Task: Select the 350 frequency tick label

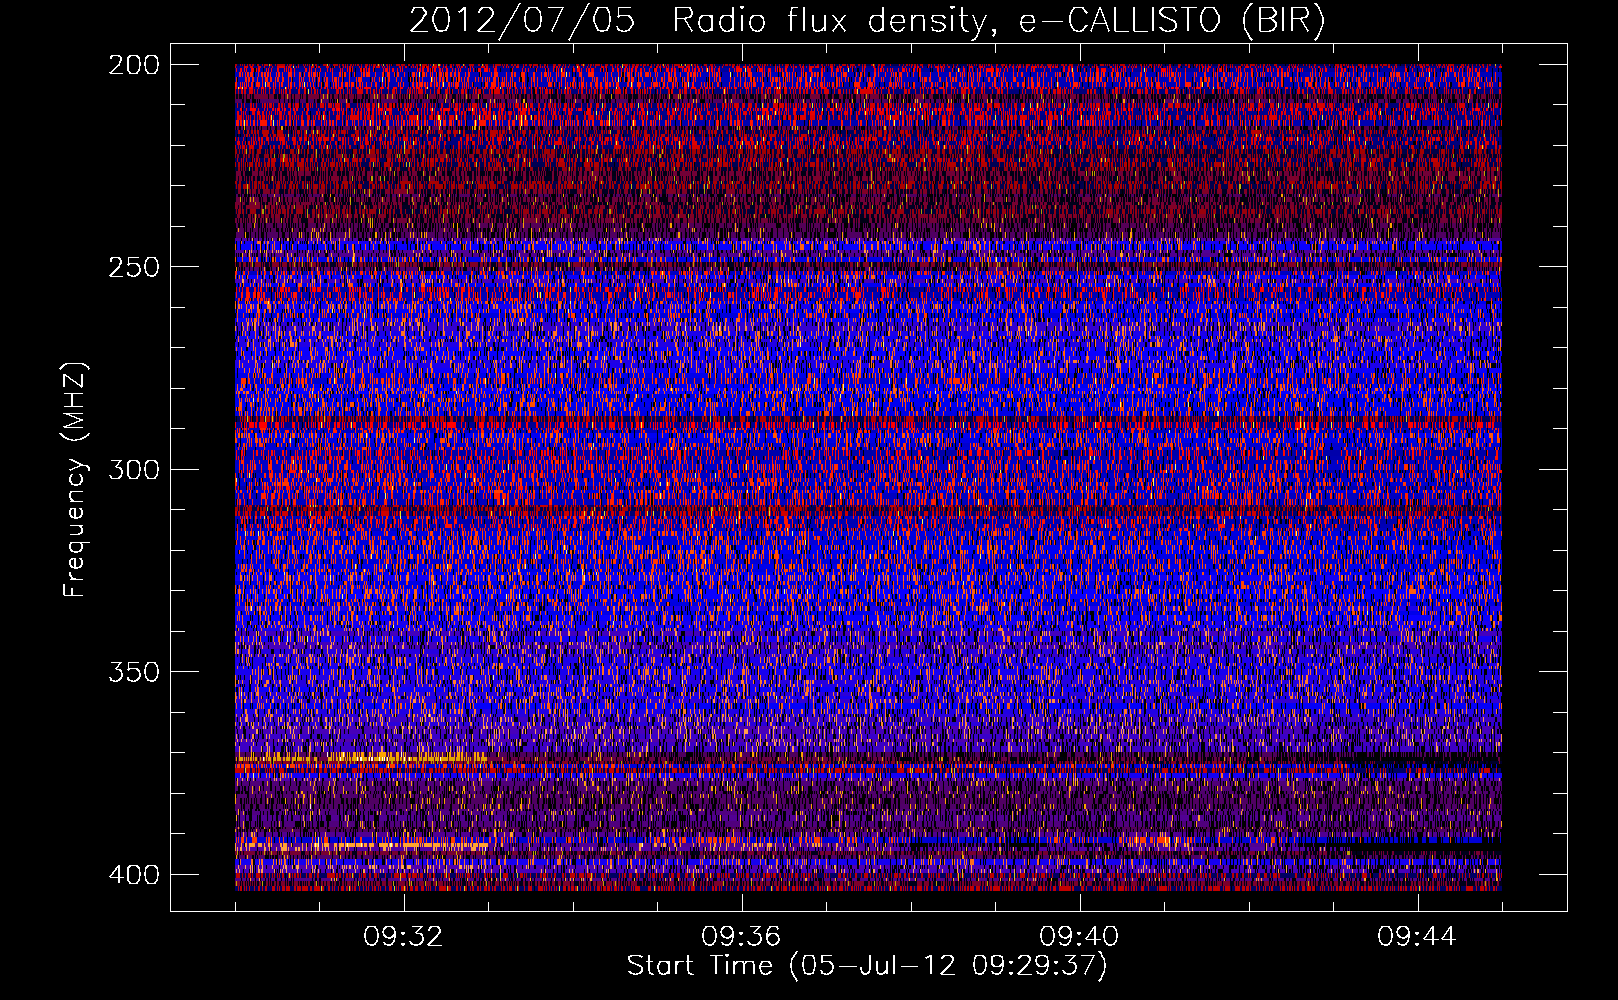Action: point(133,671)
